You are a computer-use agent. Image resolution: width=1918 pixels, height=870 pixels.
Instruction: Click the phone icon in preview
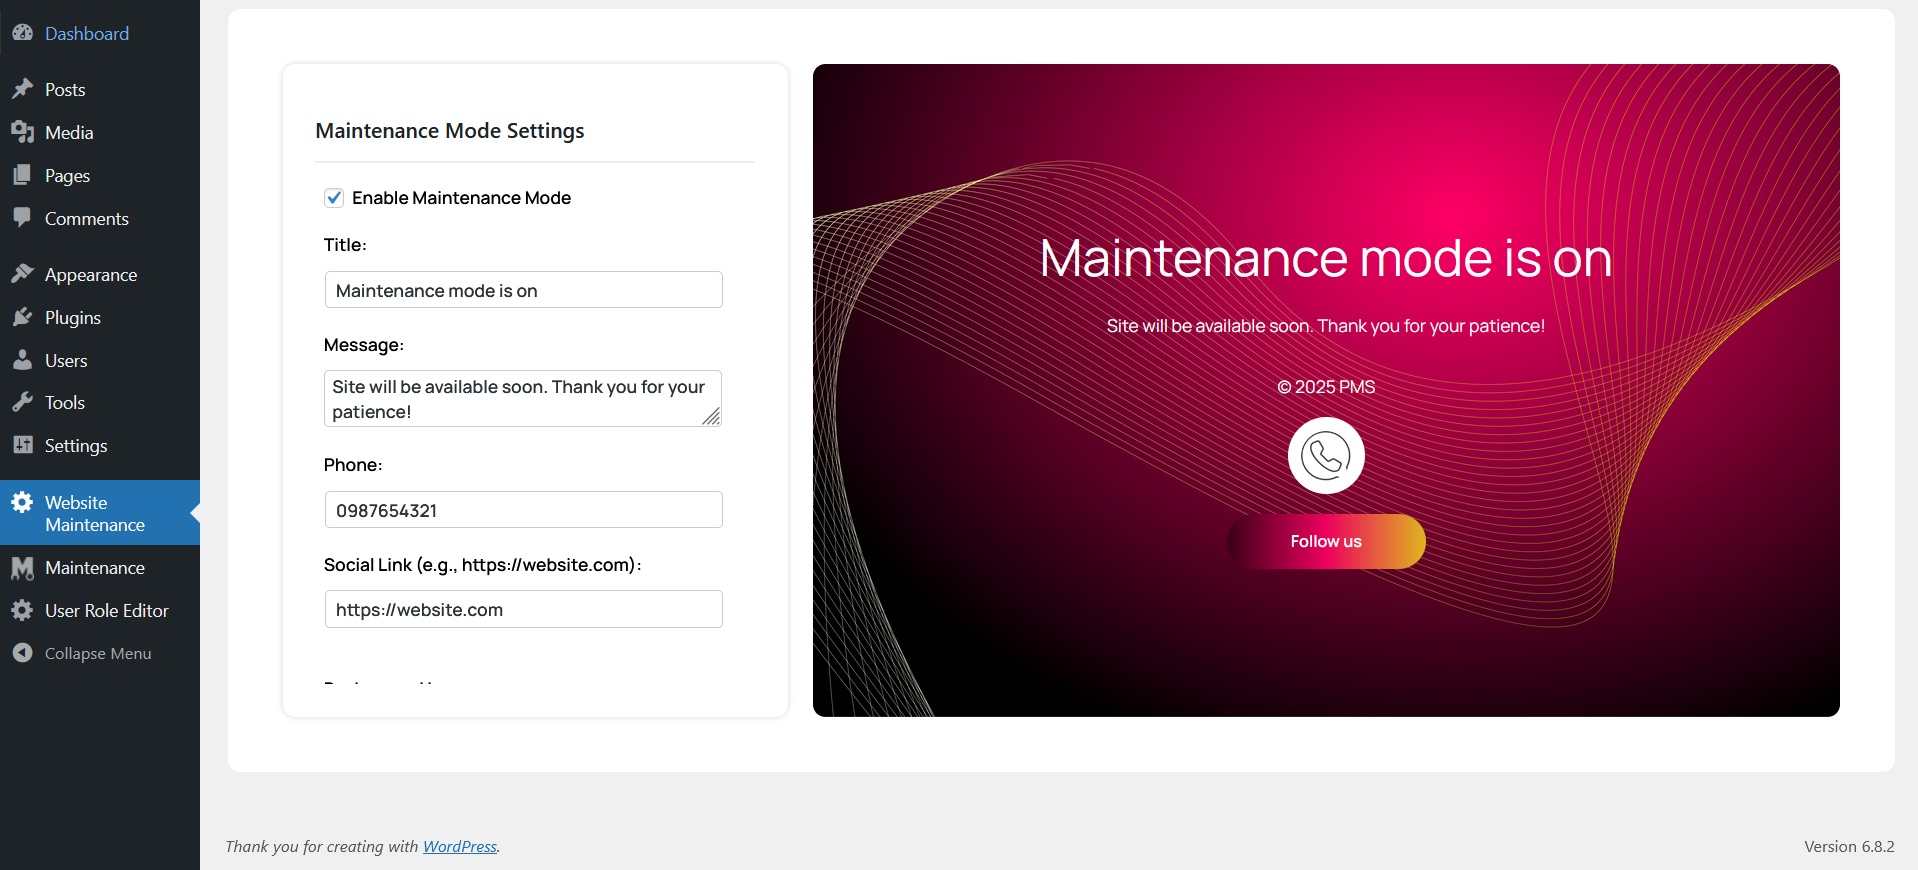tap(1326, 456)
